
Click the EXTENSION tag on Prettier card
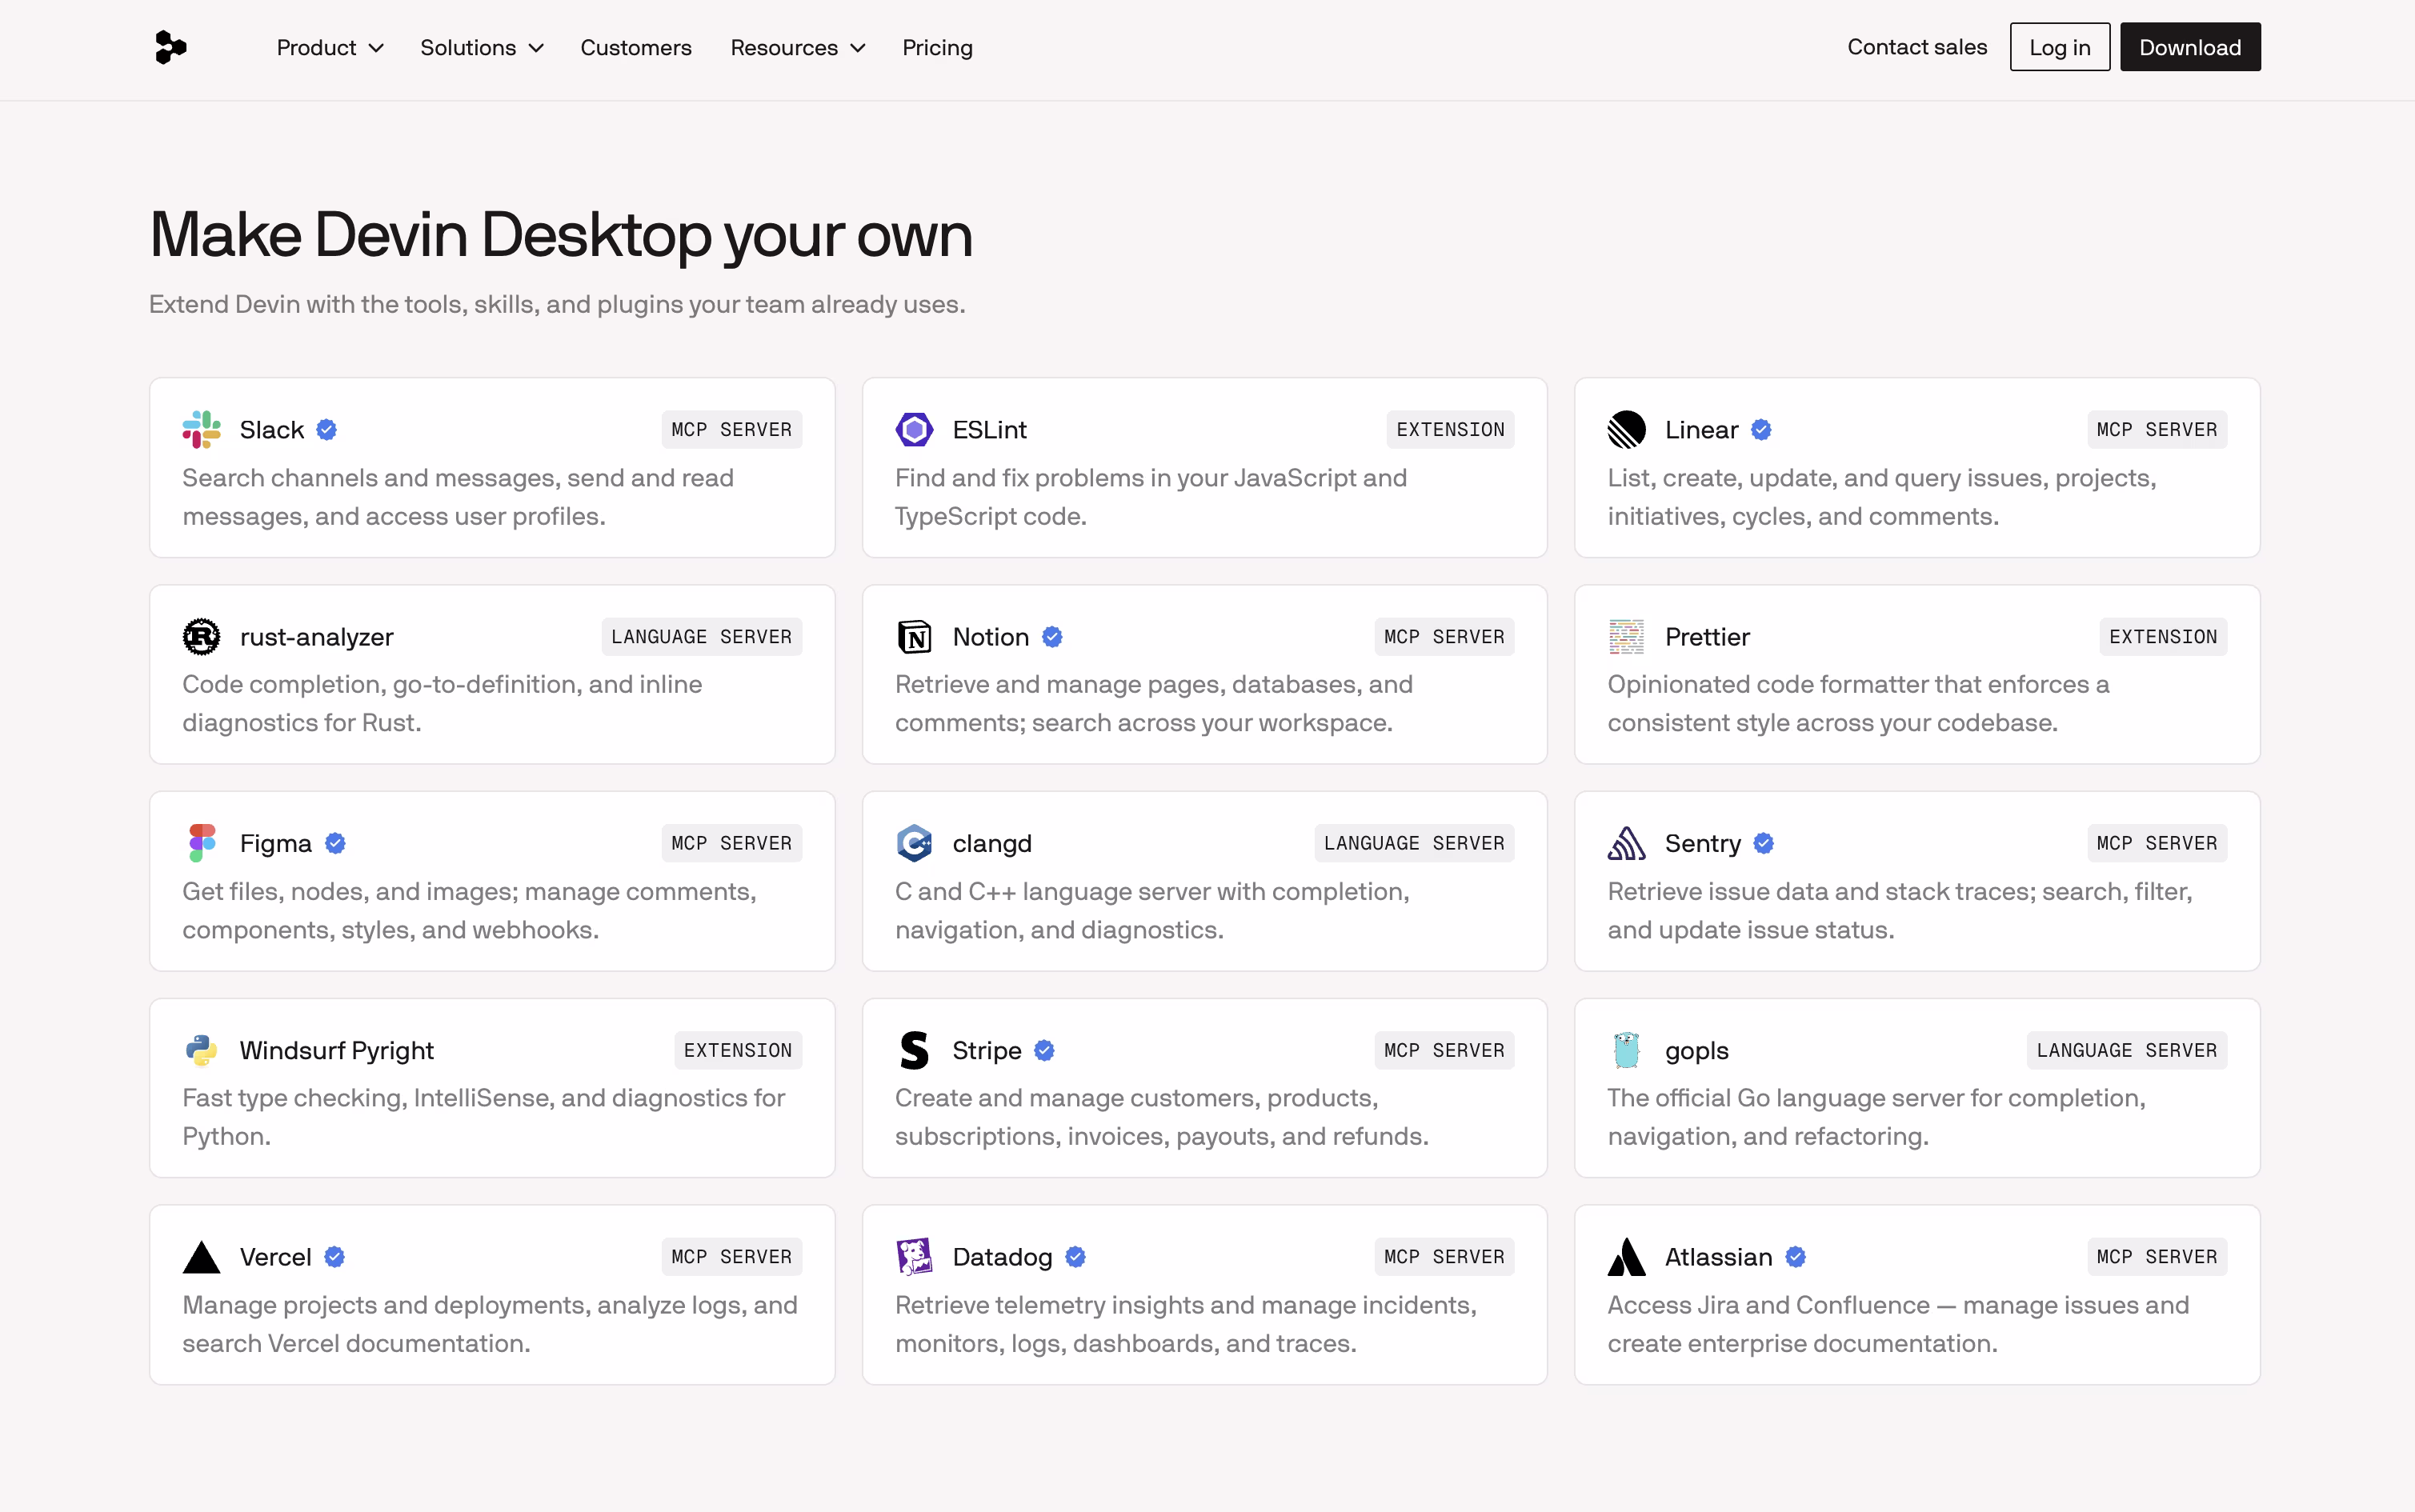coord(2163,636)
